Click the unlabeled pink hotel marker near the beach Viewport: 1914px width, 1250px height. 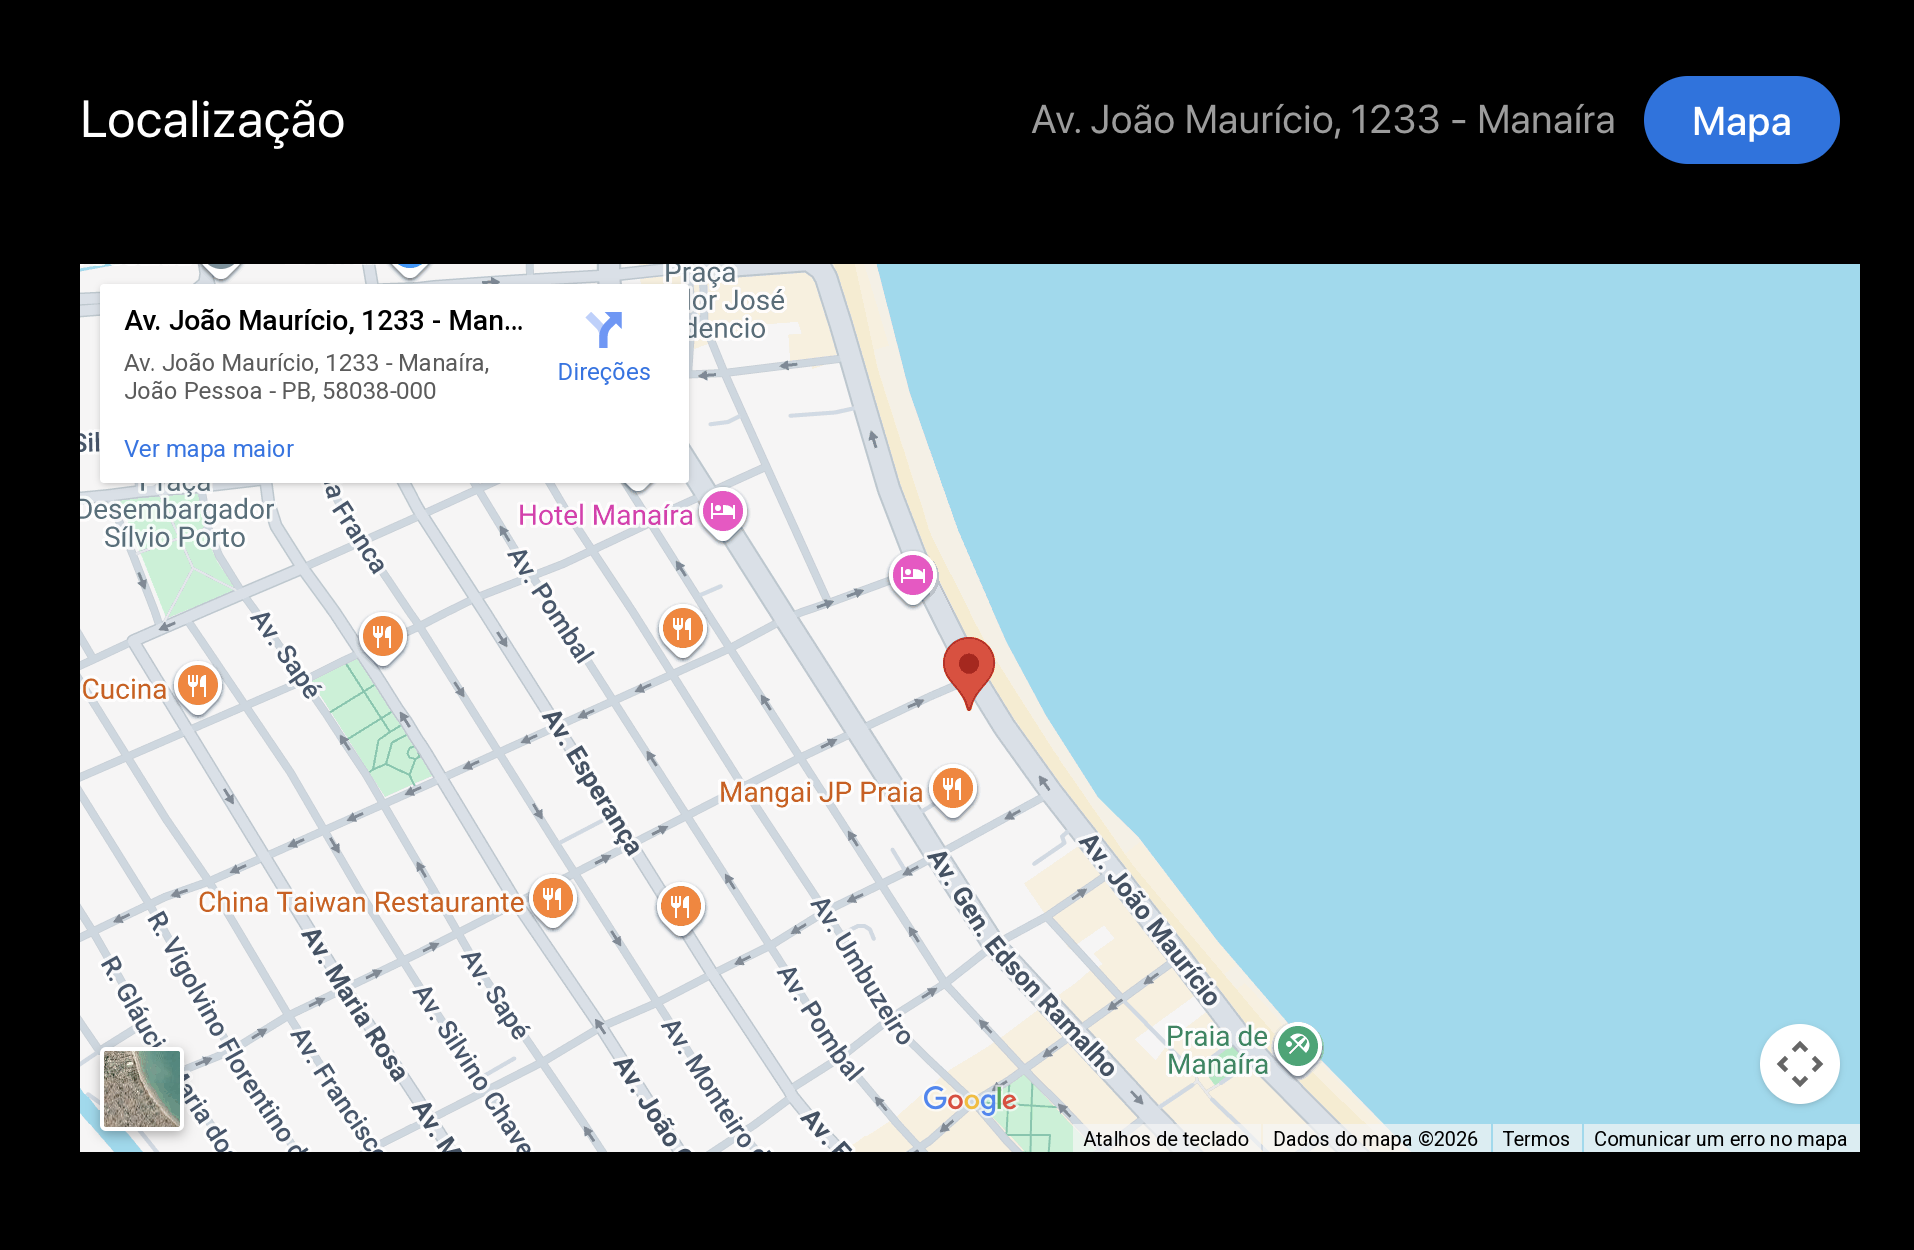tap(912, 575)
